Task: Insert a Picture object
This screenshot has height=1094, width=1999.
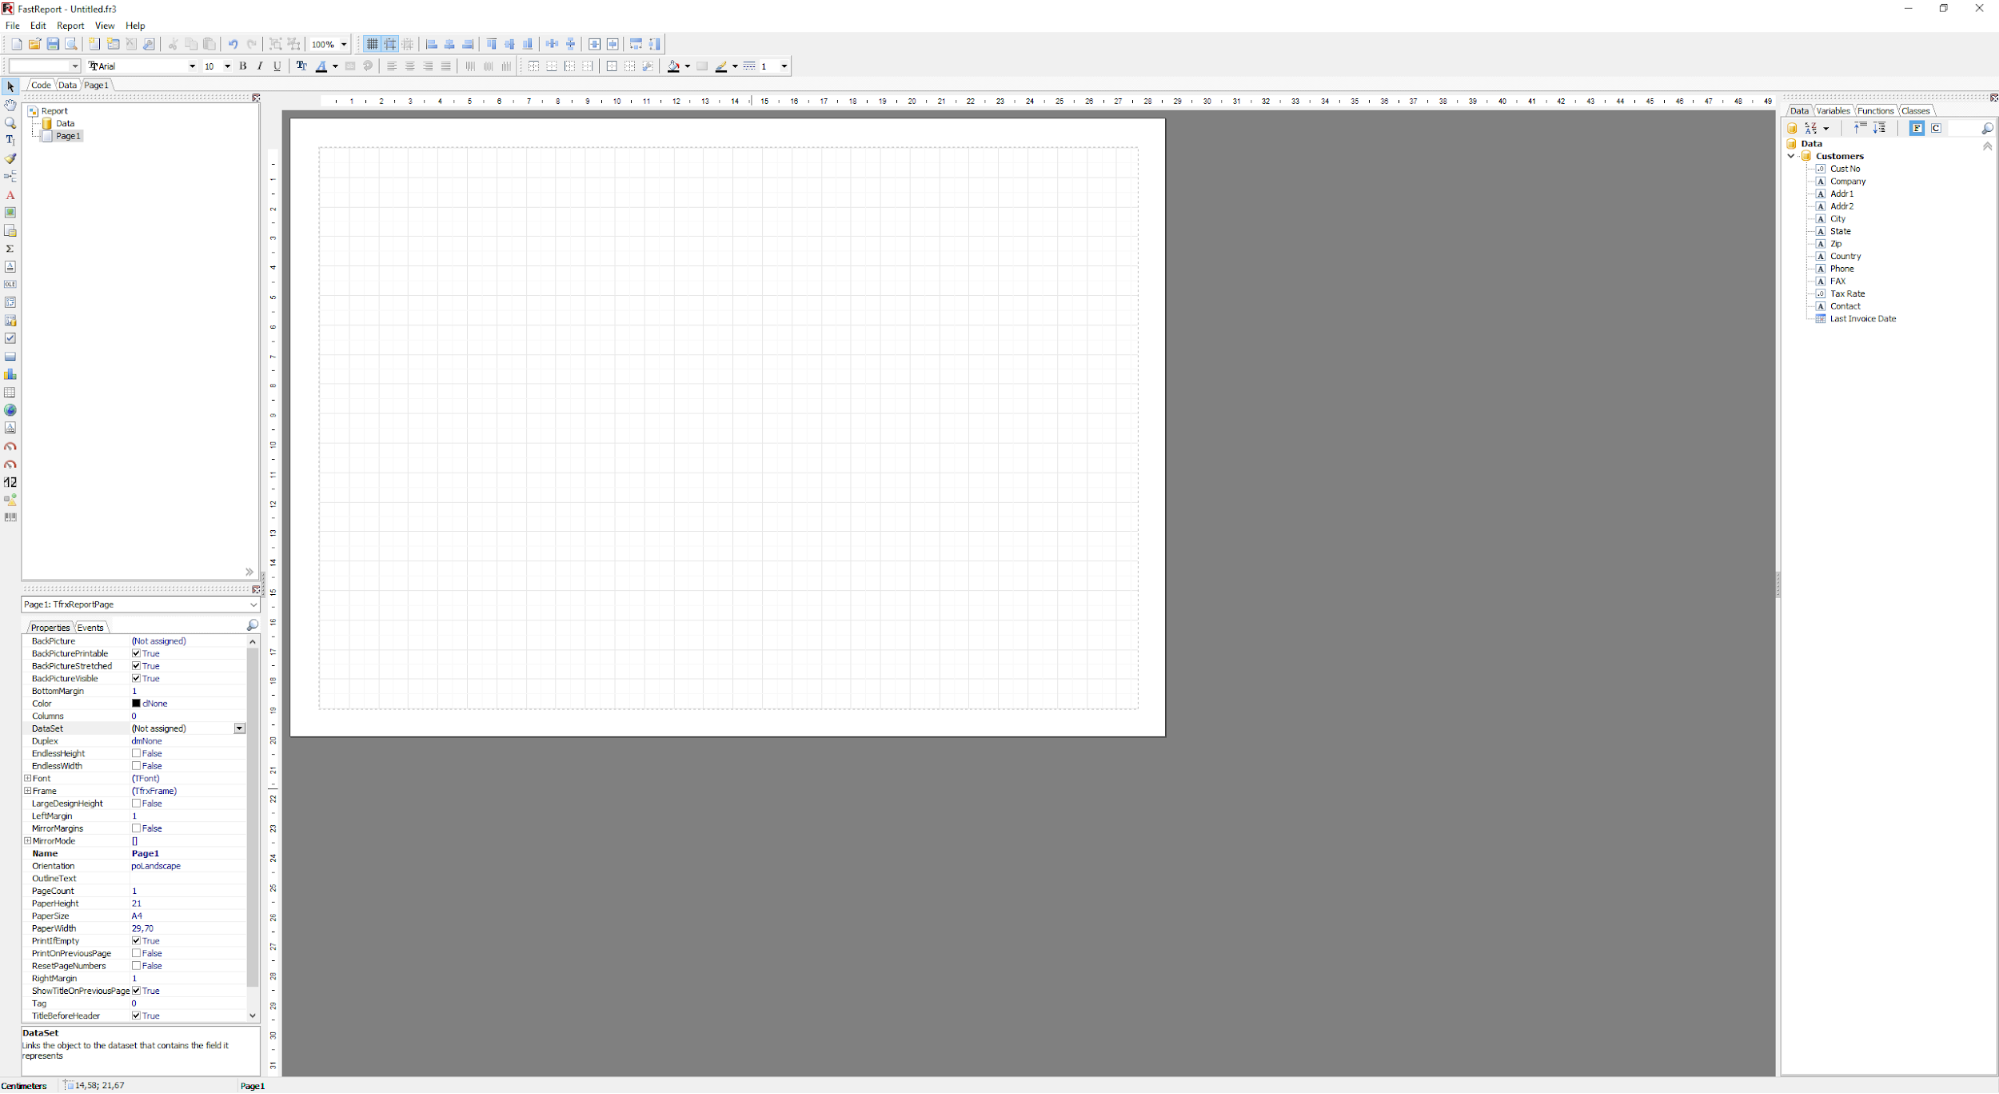Action: tap(10, 213)
